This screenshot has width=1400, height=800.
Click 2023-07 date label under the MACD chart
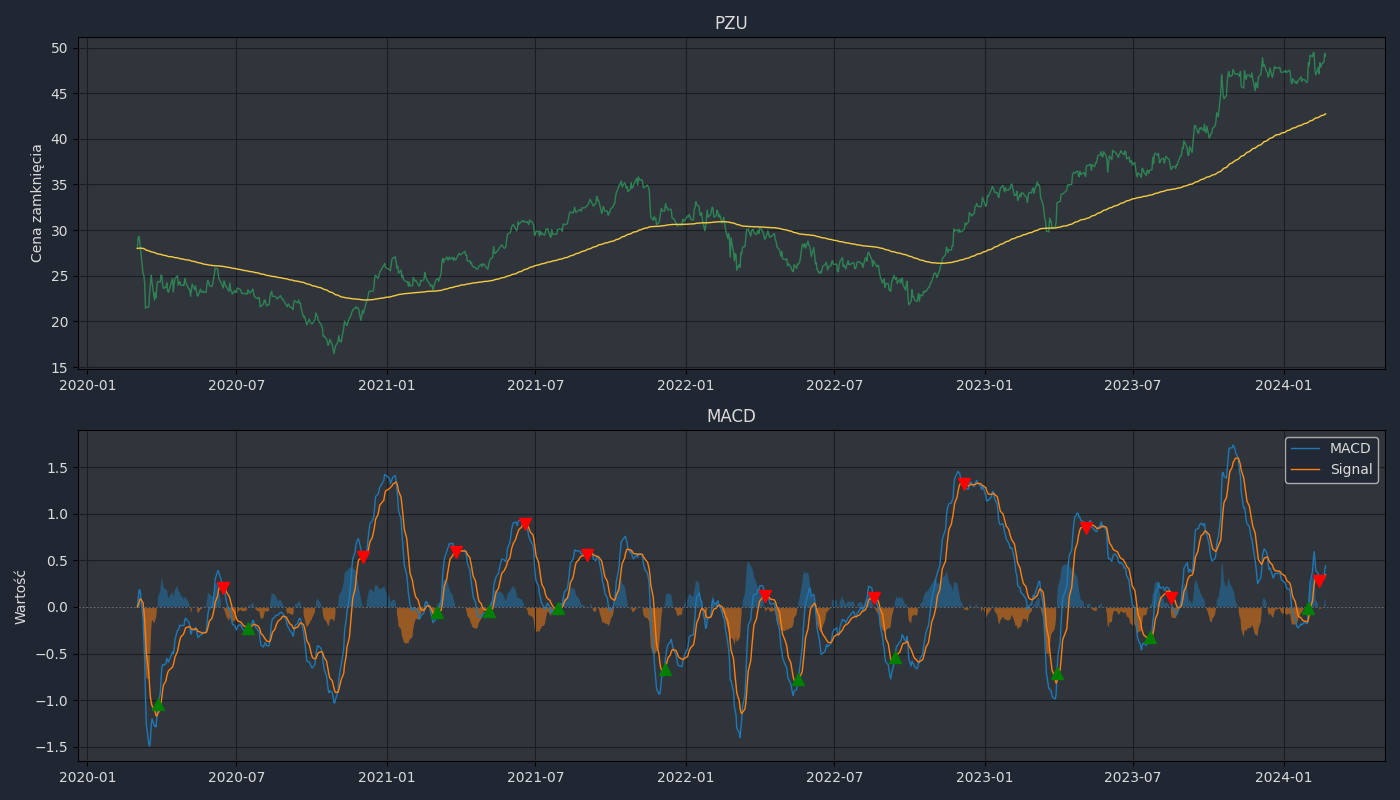[1133, 777]
